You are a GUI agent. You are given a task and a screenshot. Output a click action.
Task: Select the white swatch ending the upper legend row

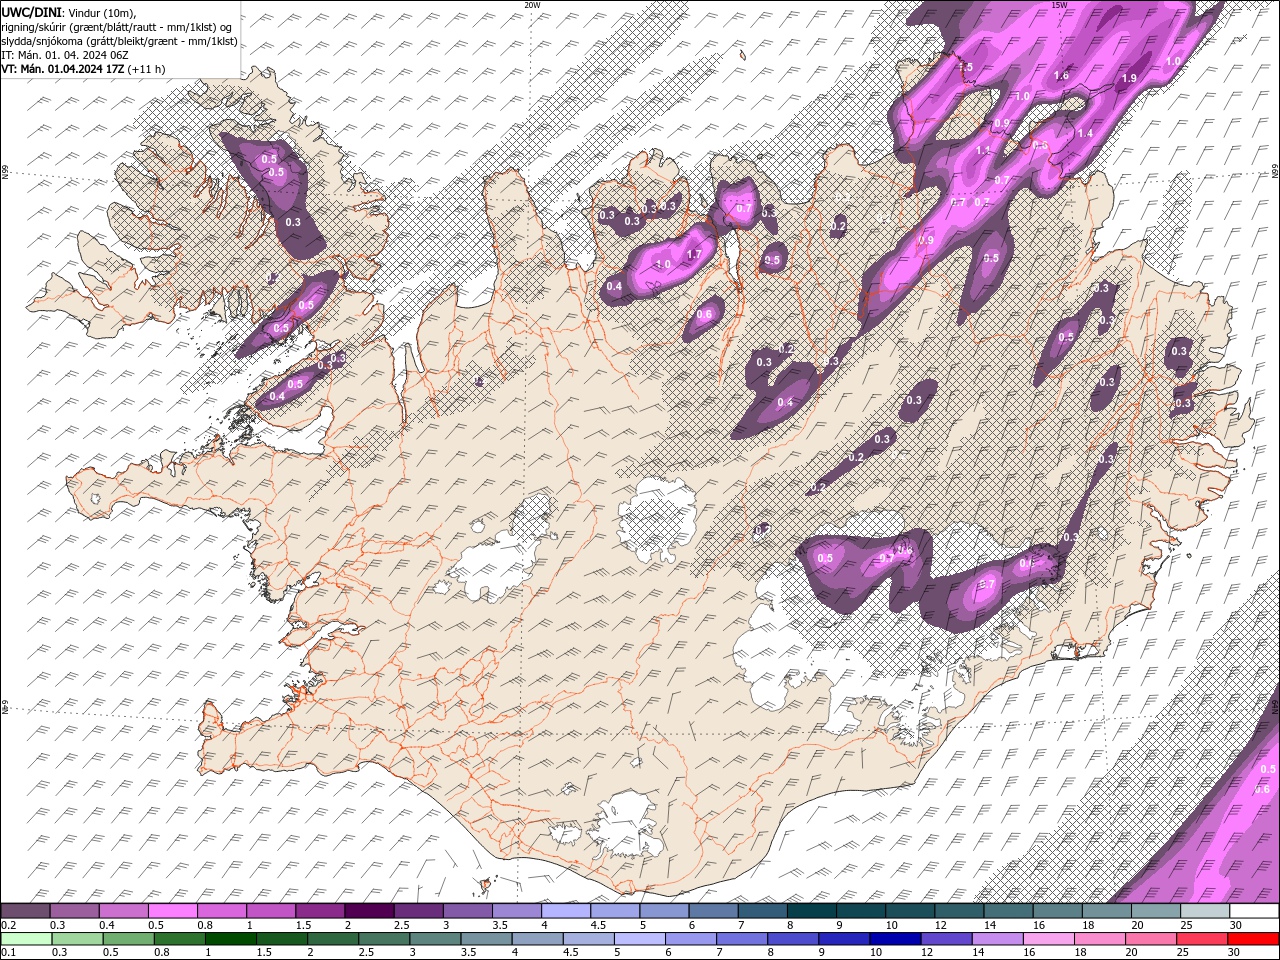click(x=1254, y=911)
